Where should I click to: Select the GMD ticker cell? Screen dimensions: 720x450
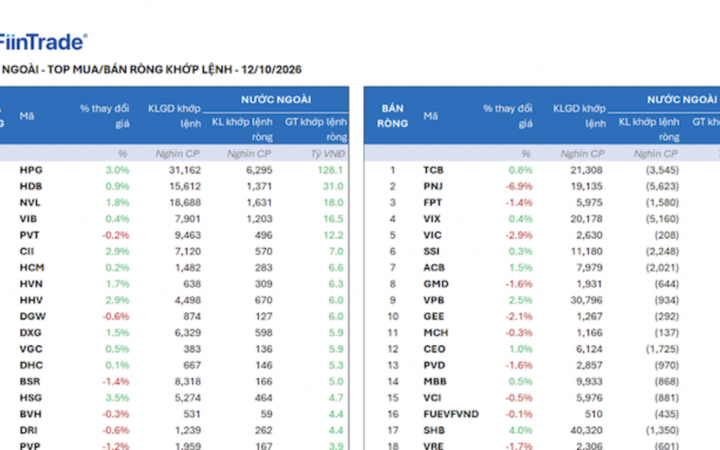pyautogui.click(x=436, y=284)
